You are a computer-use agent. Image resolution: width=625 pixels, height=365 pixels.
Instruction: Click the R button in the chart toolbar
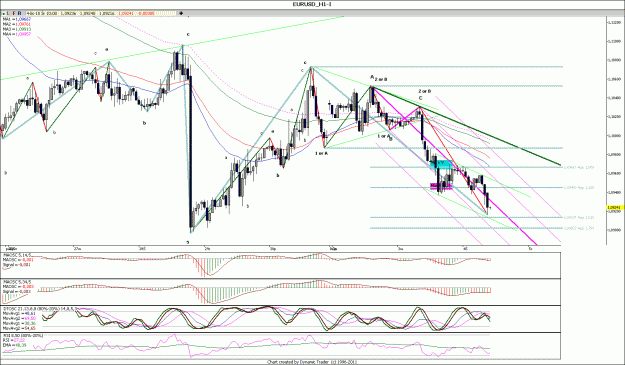coord(19,13)
